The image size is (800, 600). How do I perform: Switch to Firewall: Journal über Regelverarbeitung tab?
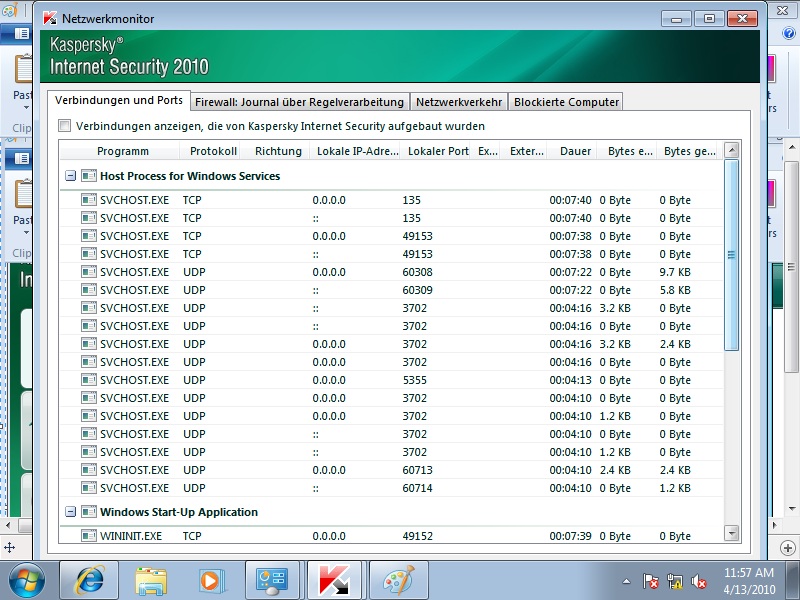299,102
